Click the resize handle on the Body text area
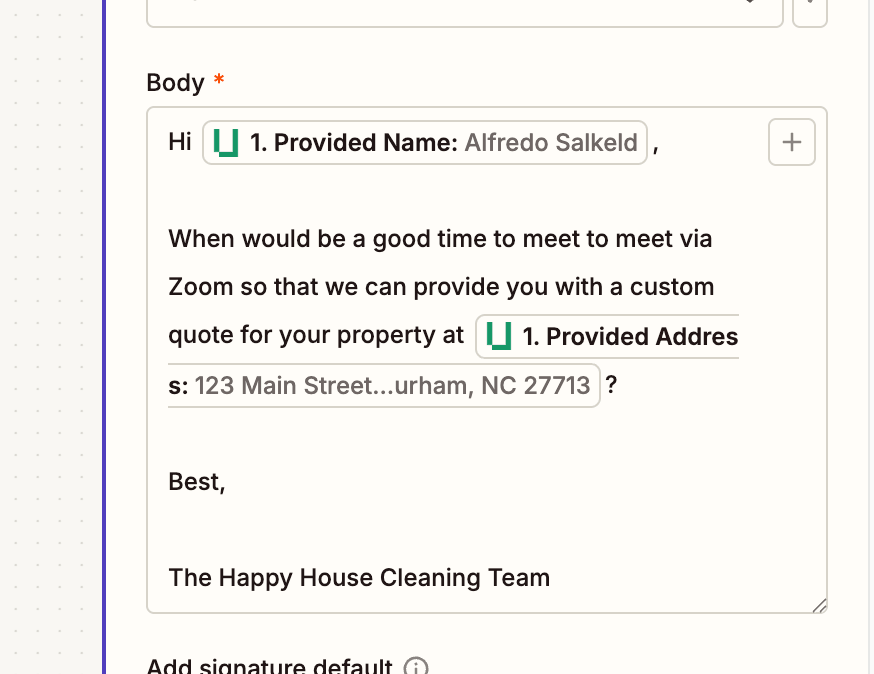874x674 pixels. pyautogui.click(x=819, y=606)
